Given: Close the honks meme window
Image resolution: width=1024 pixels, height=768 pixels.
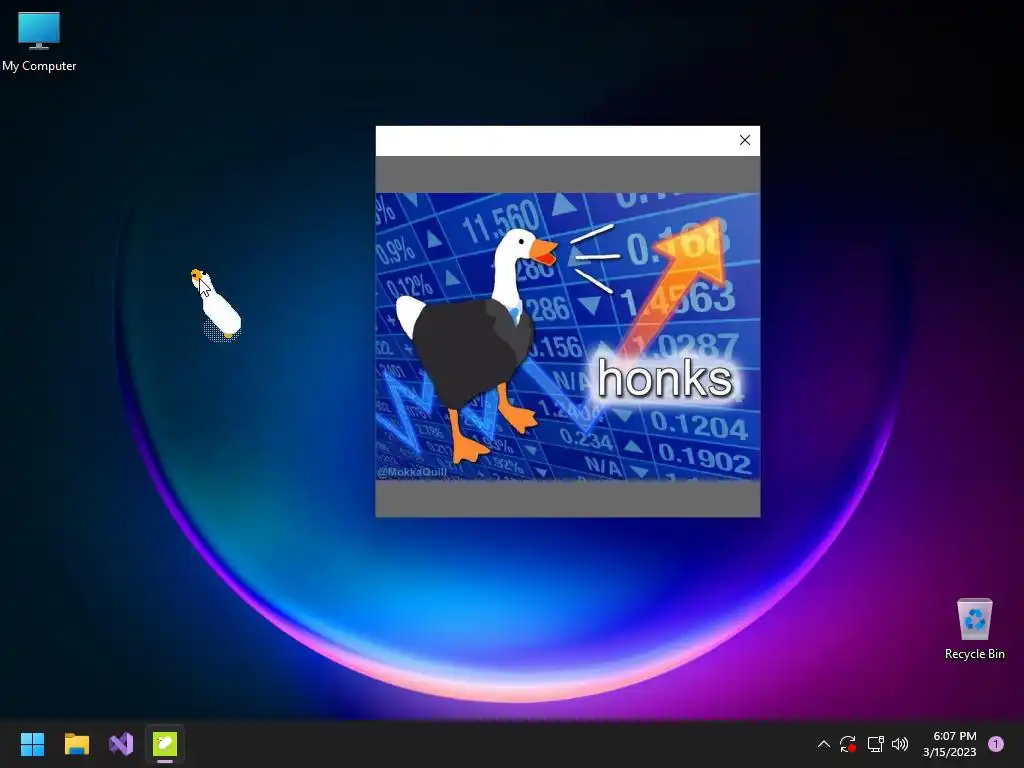Looking at the screenshot, I should coord(744,140).
